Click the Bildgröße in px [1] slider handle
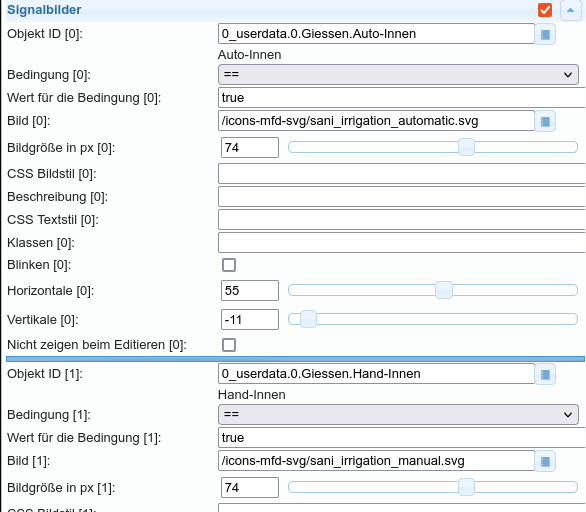 [x=466, y=487]
